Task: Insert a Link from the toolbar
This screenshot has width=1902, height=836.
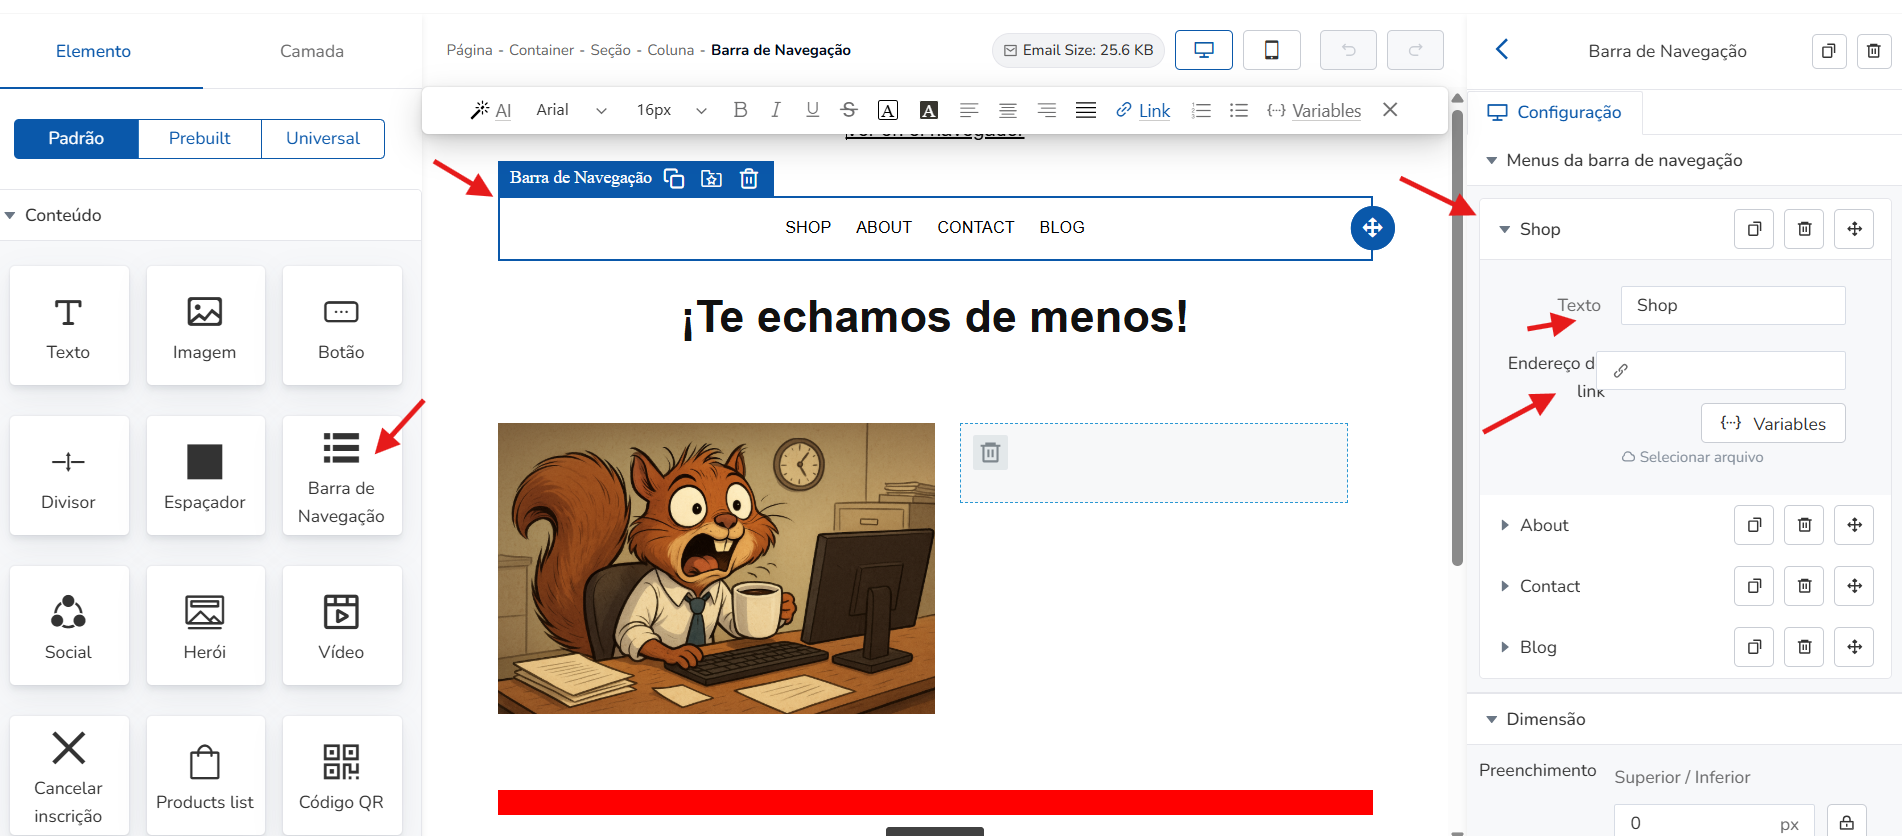Action: click(x=1143, y=110)
